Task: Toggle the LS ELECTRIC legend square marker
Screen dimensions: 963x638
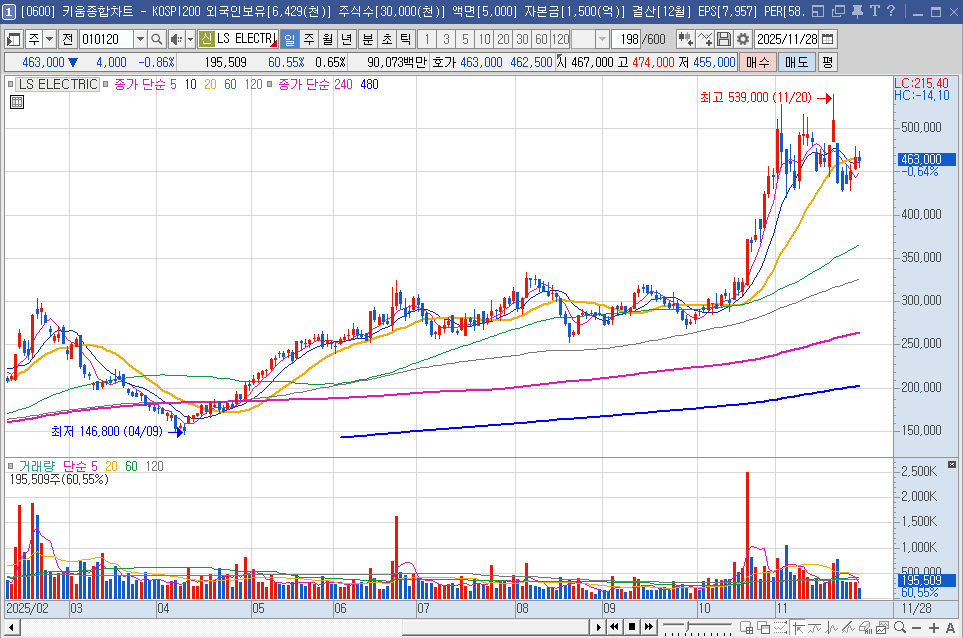Action: coord(10,84)
